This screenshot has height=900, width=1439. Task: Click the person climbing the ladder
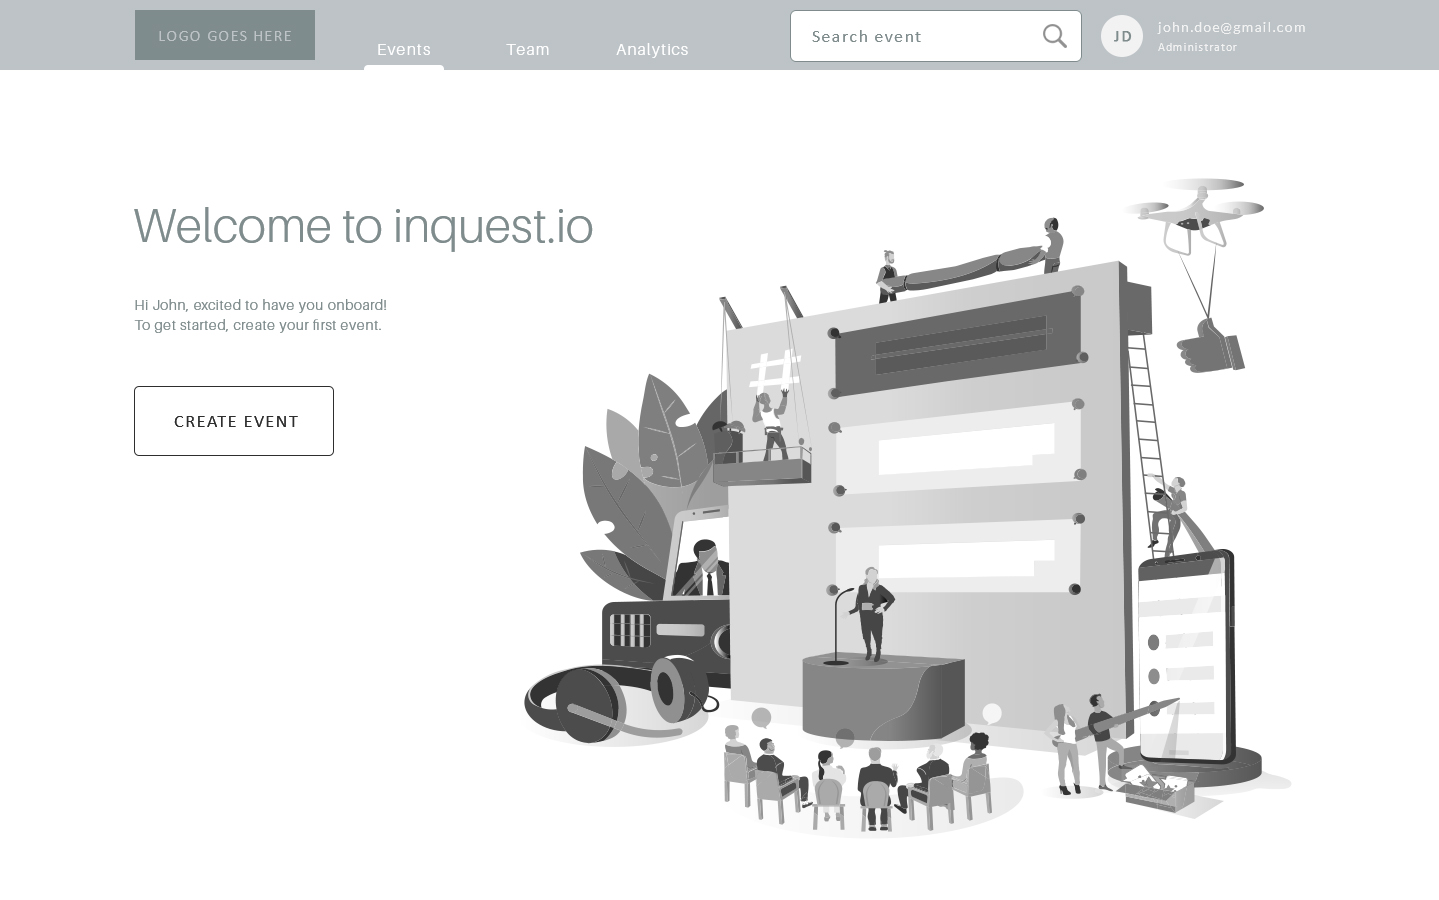[x=1170, y=512]
